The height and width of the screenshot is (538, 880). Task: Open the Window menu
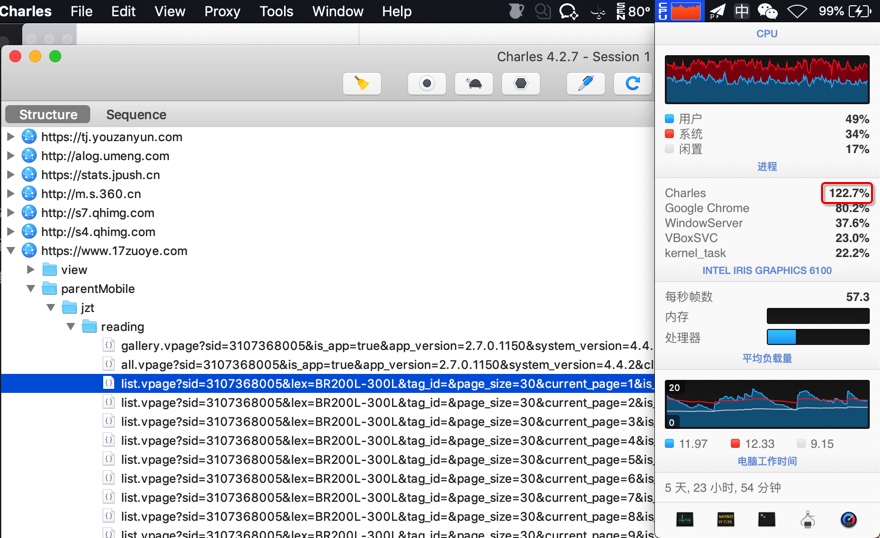click(338, 11)
